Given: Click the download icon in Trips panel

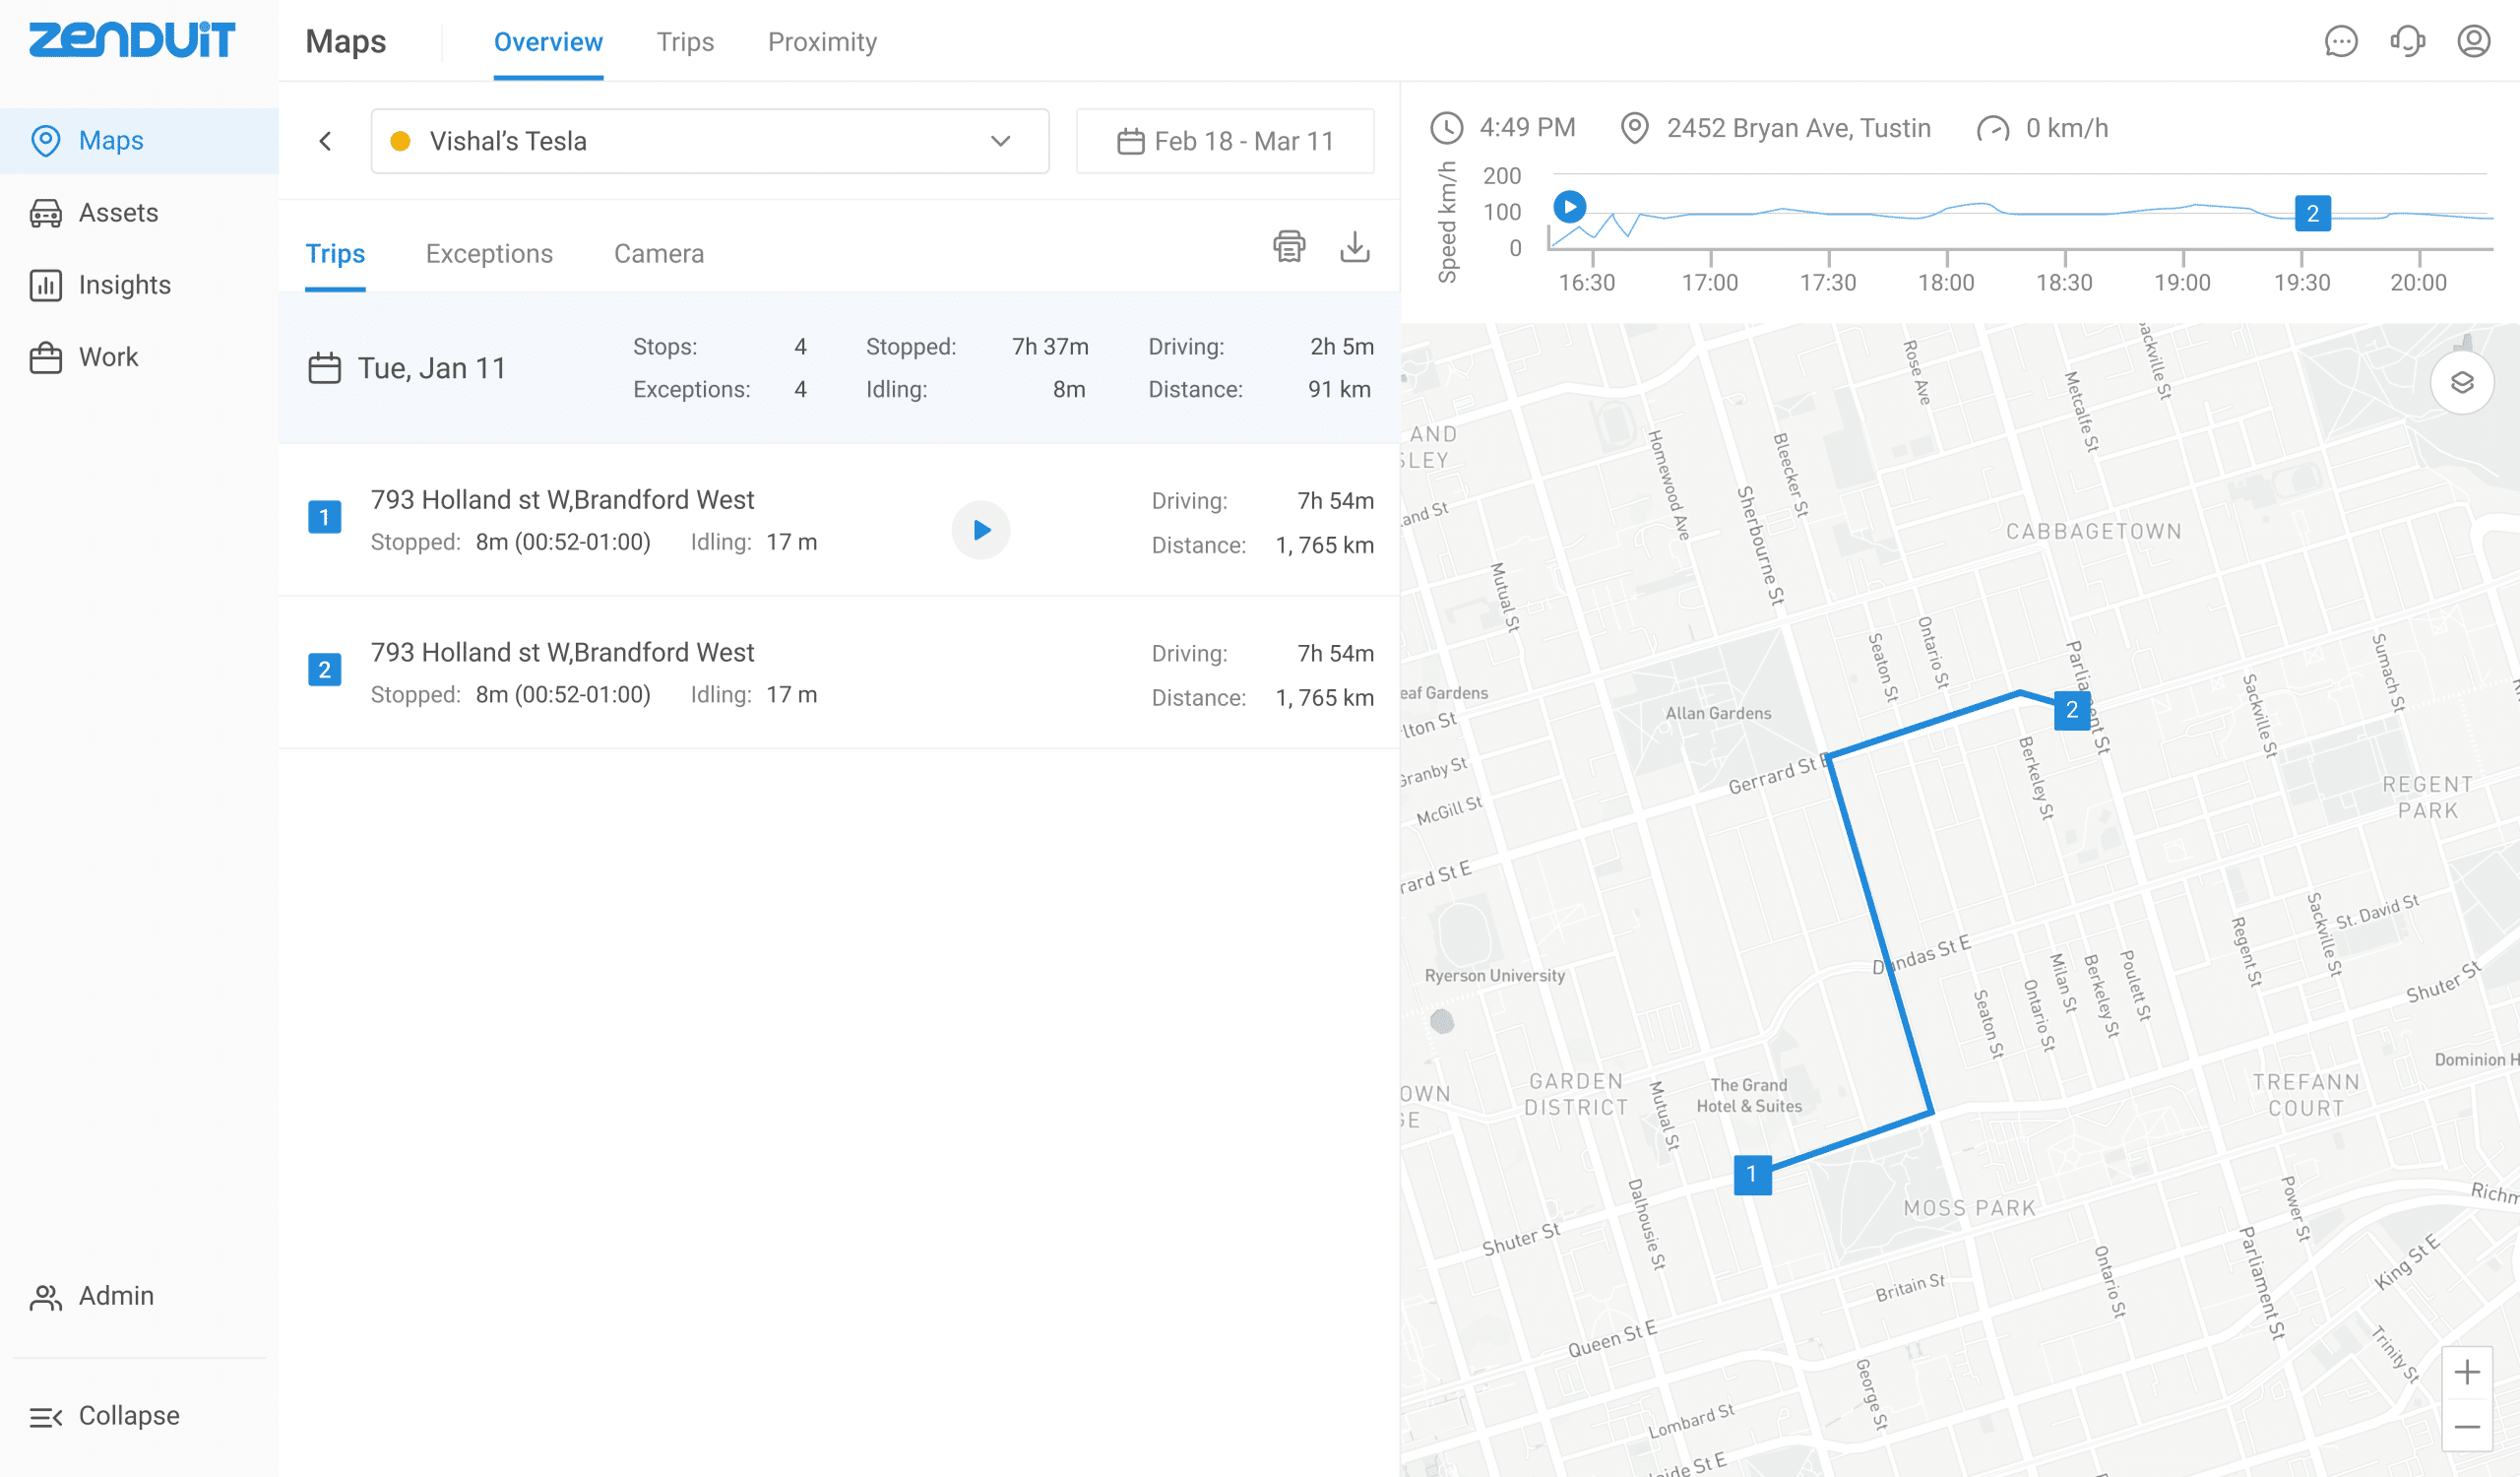Looking at the screenshot, I should click(1354, 246).
